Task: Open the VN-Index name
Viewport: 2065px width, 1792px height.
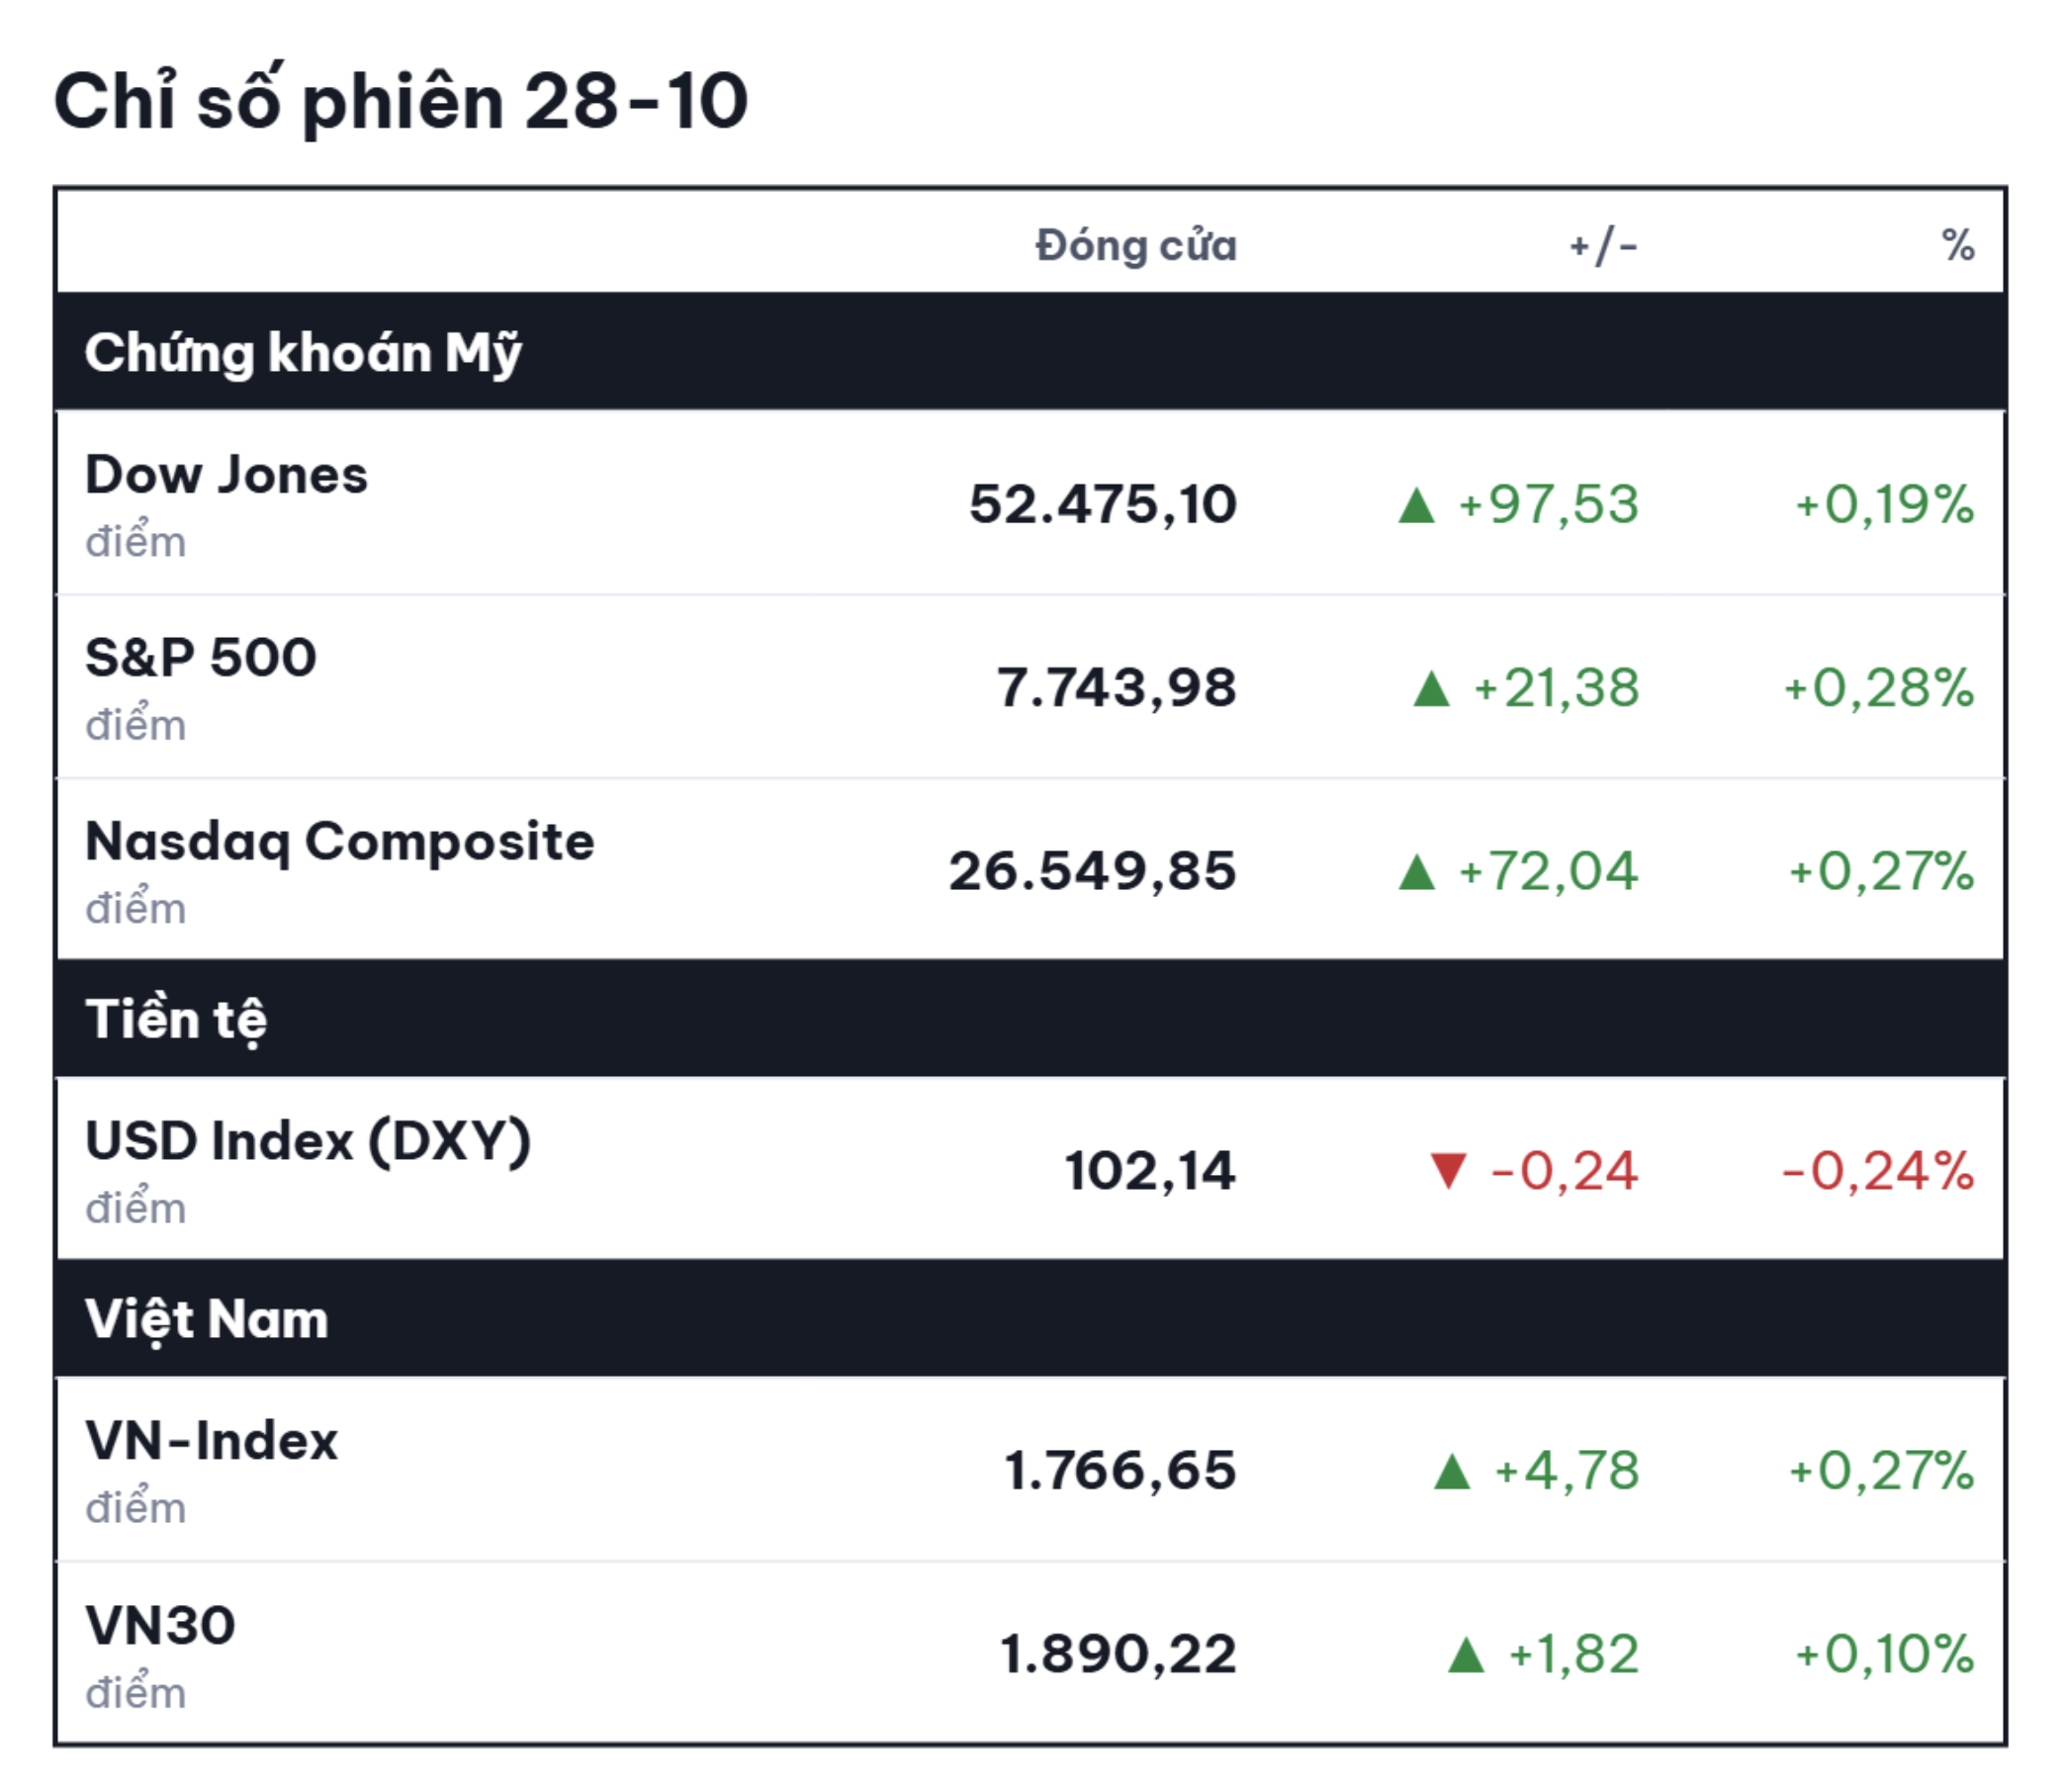Action: click(212, 1441)
